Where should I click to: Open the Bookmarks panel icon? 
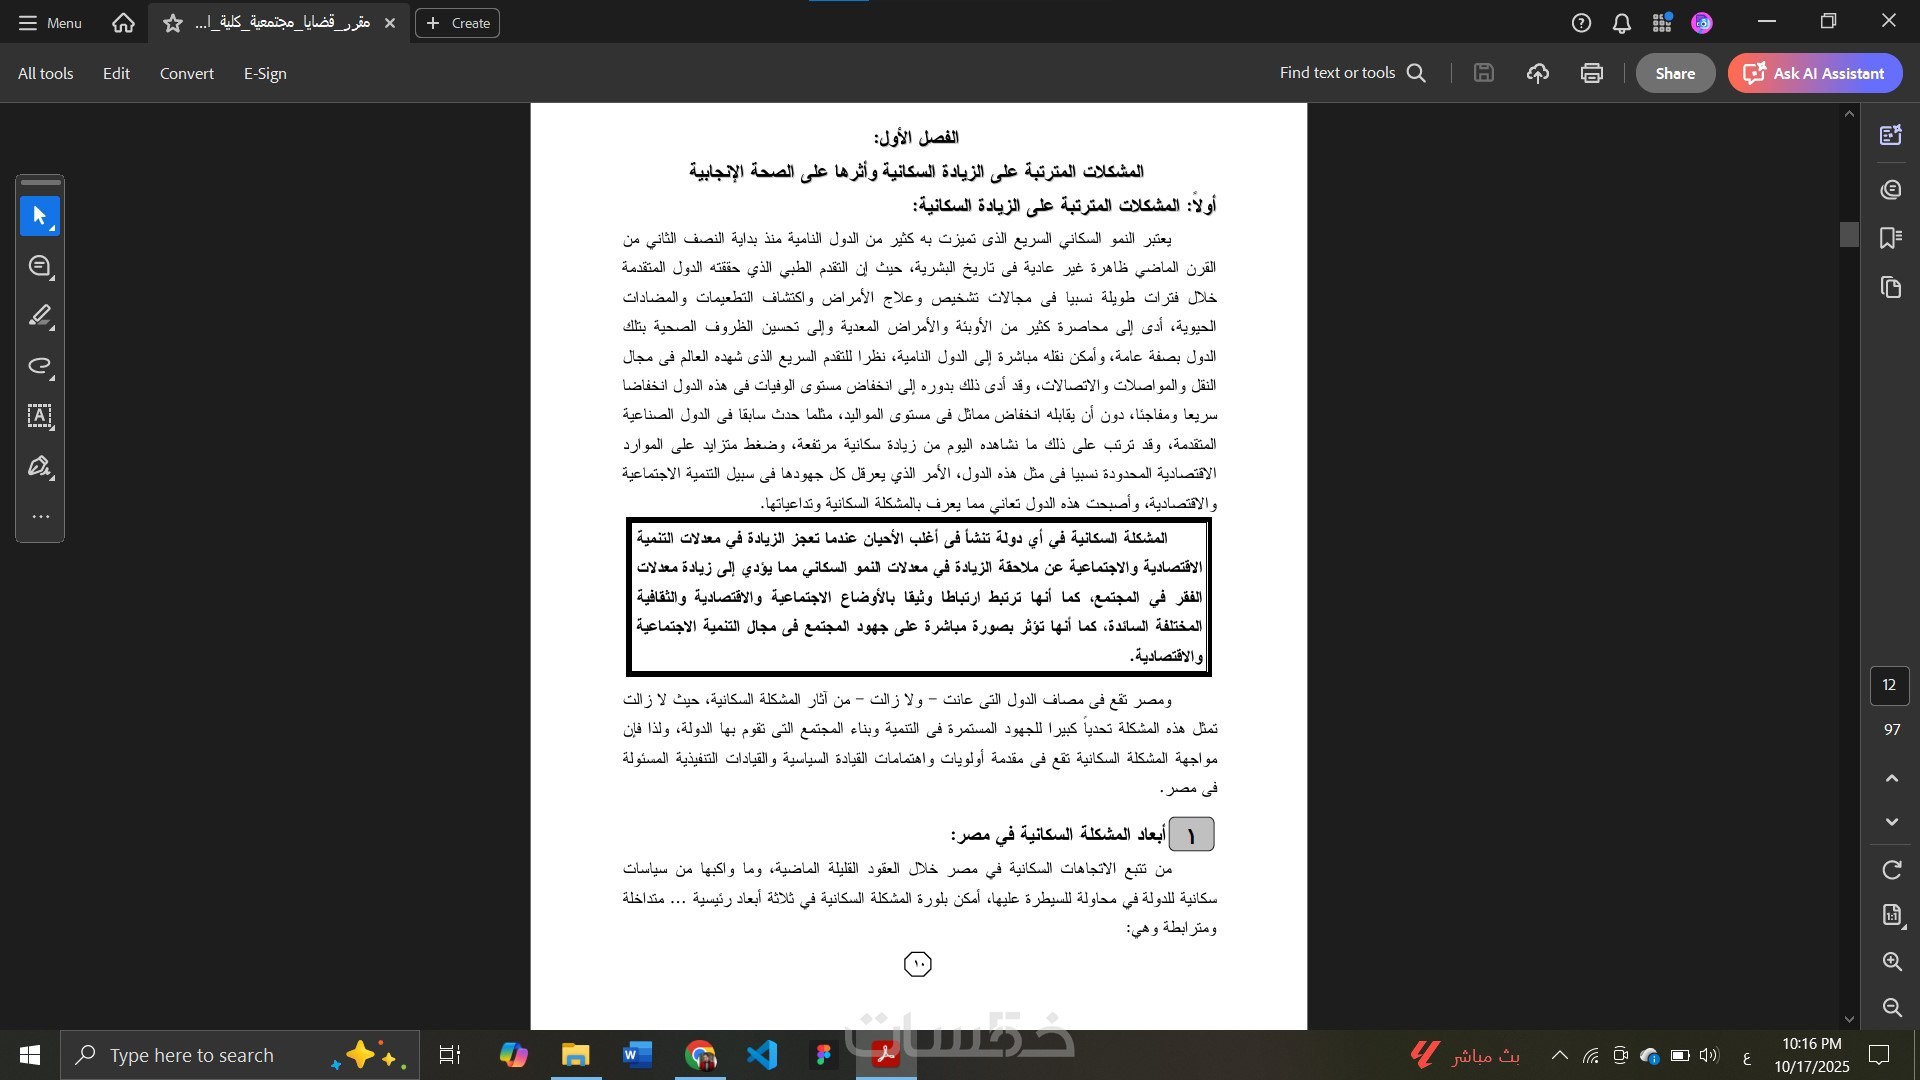1890,238
